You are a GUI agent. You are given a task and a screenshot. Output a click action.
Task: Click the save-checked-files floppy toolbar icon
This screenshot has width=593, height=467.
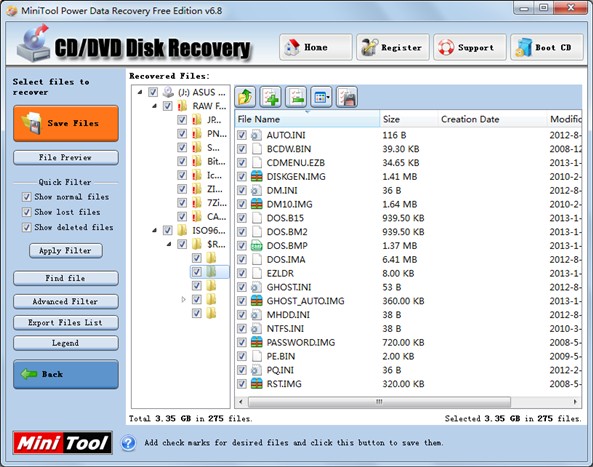[x=347, y=97]
